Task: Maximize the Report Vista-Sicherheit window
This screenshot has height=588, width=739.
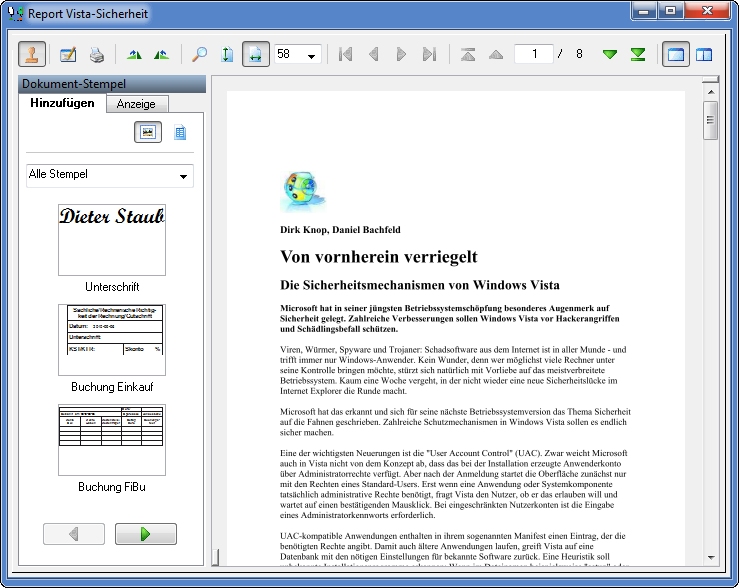Action: click(670, 10)
